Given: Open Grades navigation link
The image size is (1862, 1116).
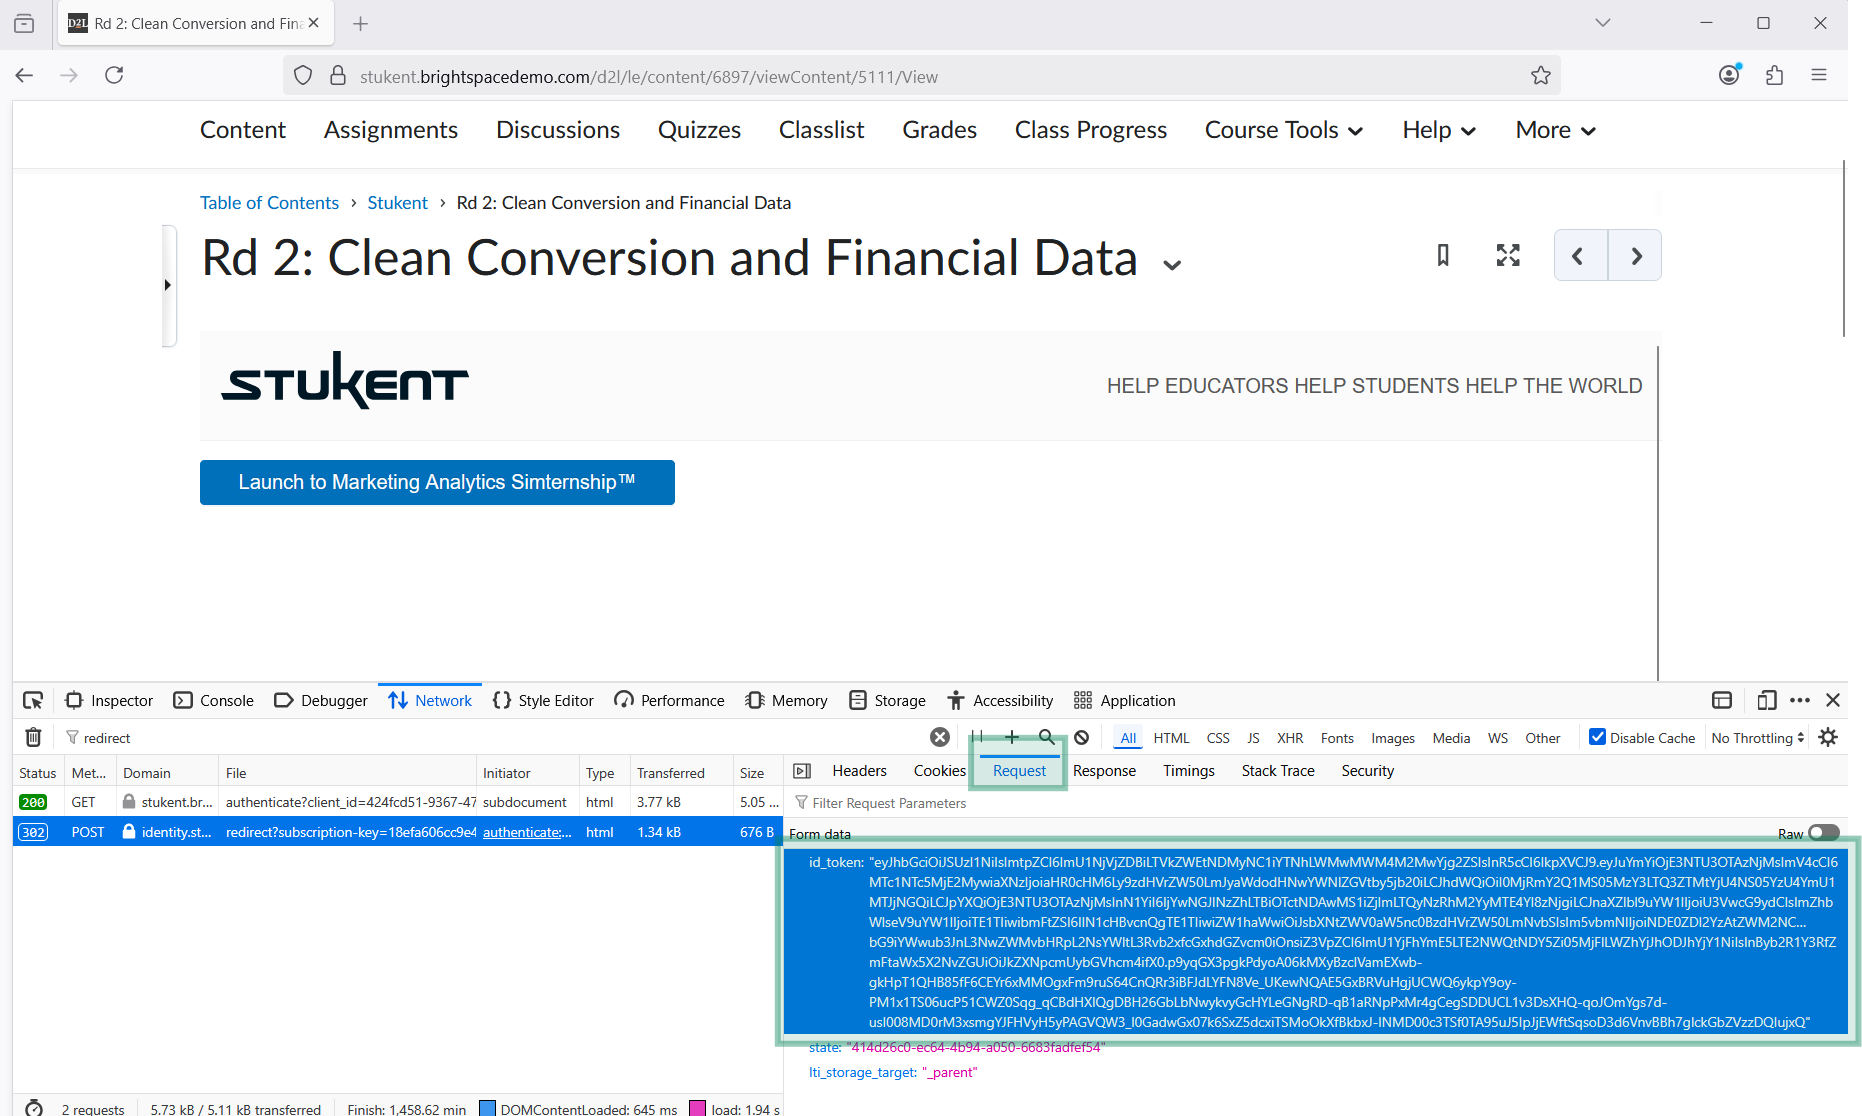Looking at the screenshot, I should [939, 130].
